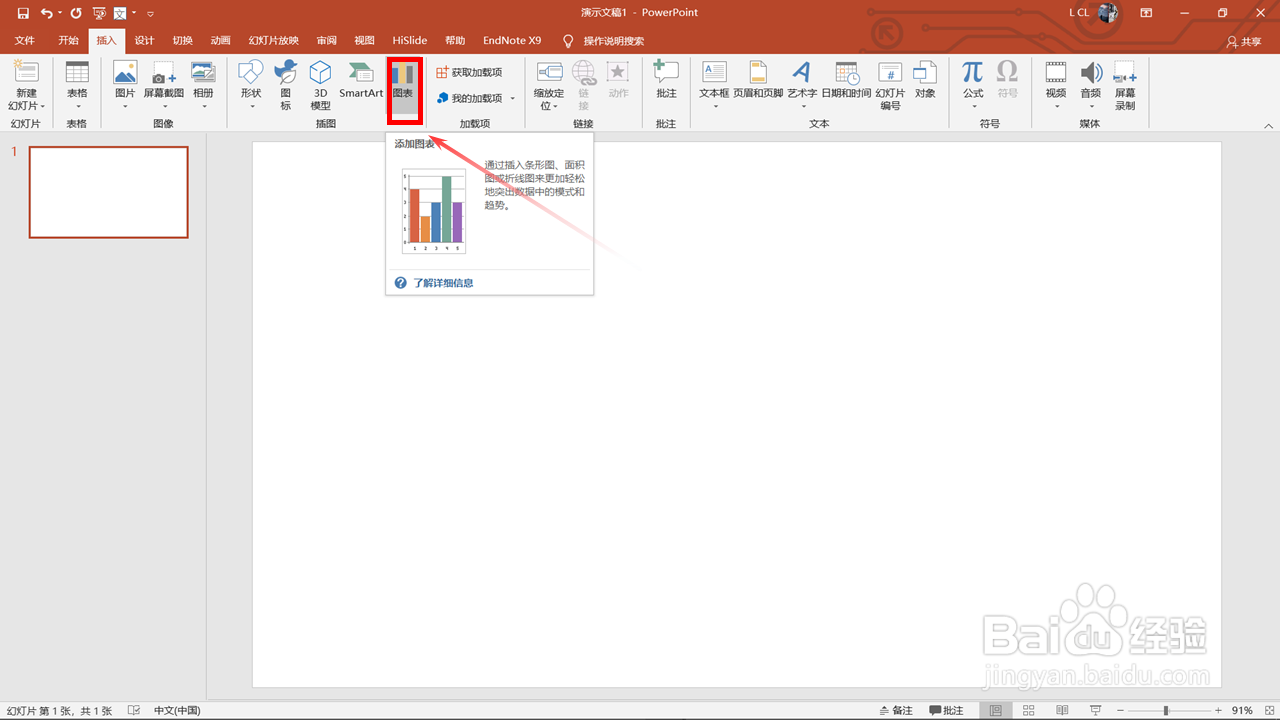Switch to the 开始 tab

click(x=68, y=41)
